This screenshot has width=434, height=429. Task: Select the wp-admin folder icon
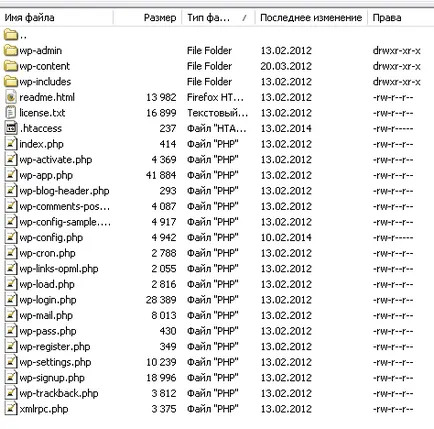(x=11, y=50)
